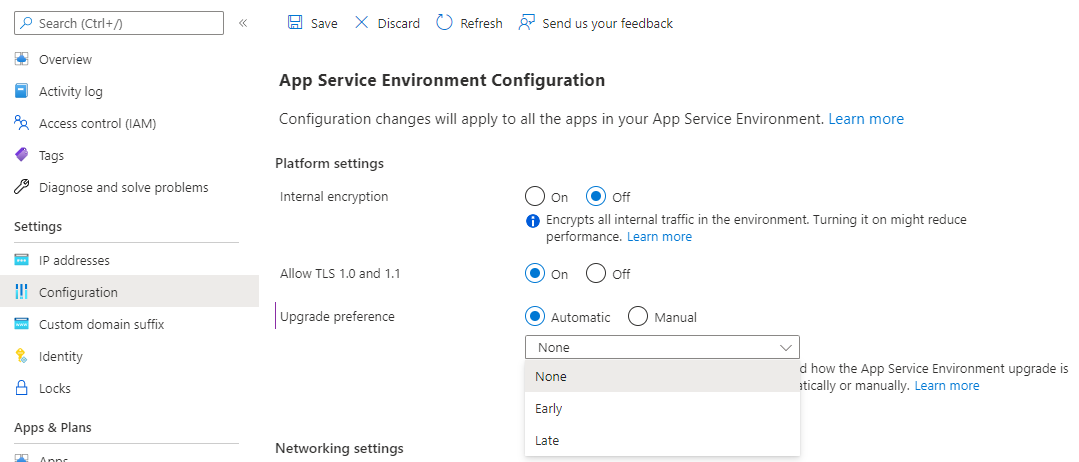This screenshot has height=462, width=1079.
Task: Open Access control (IAM) icon
Action: pyautogui.click(x=21, y=123)
